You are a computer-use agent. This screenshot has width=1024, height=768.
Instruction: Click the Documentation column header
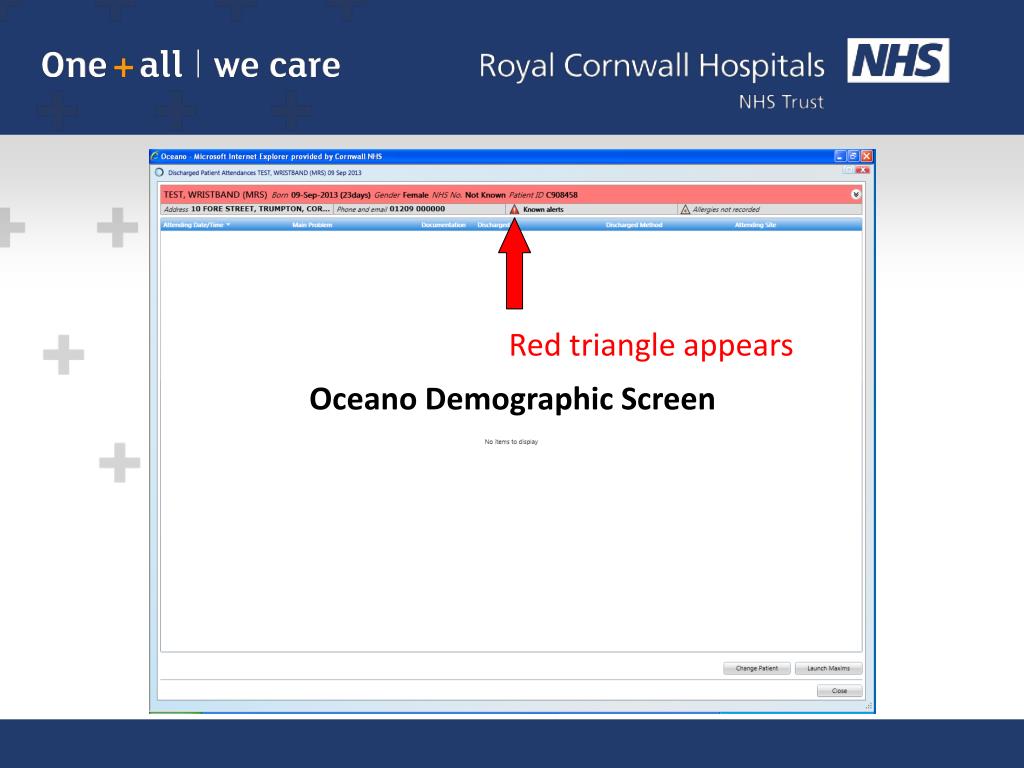(x=443, y=225)
